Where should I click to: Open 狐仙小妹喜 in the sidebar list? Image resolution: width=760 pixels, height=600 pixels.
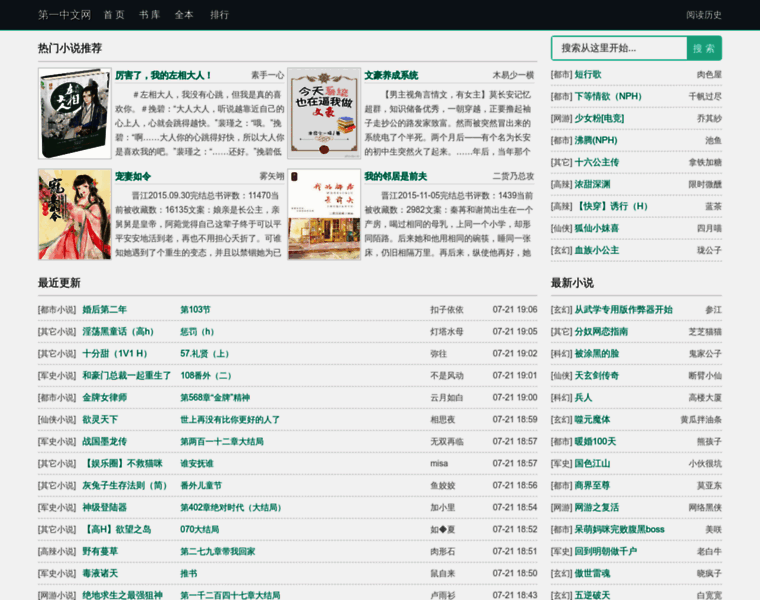pyautogui.click(x=597, y=228)
